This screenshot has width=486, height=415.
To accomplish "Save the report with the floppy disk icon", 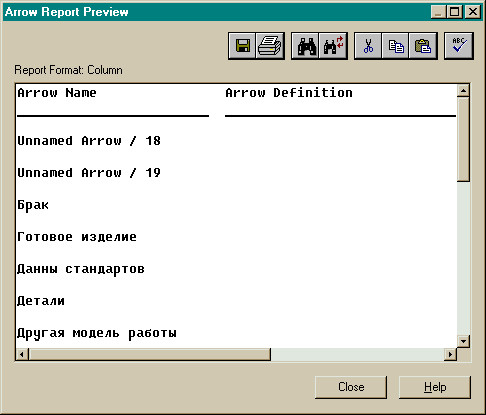I will 242,46.
